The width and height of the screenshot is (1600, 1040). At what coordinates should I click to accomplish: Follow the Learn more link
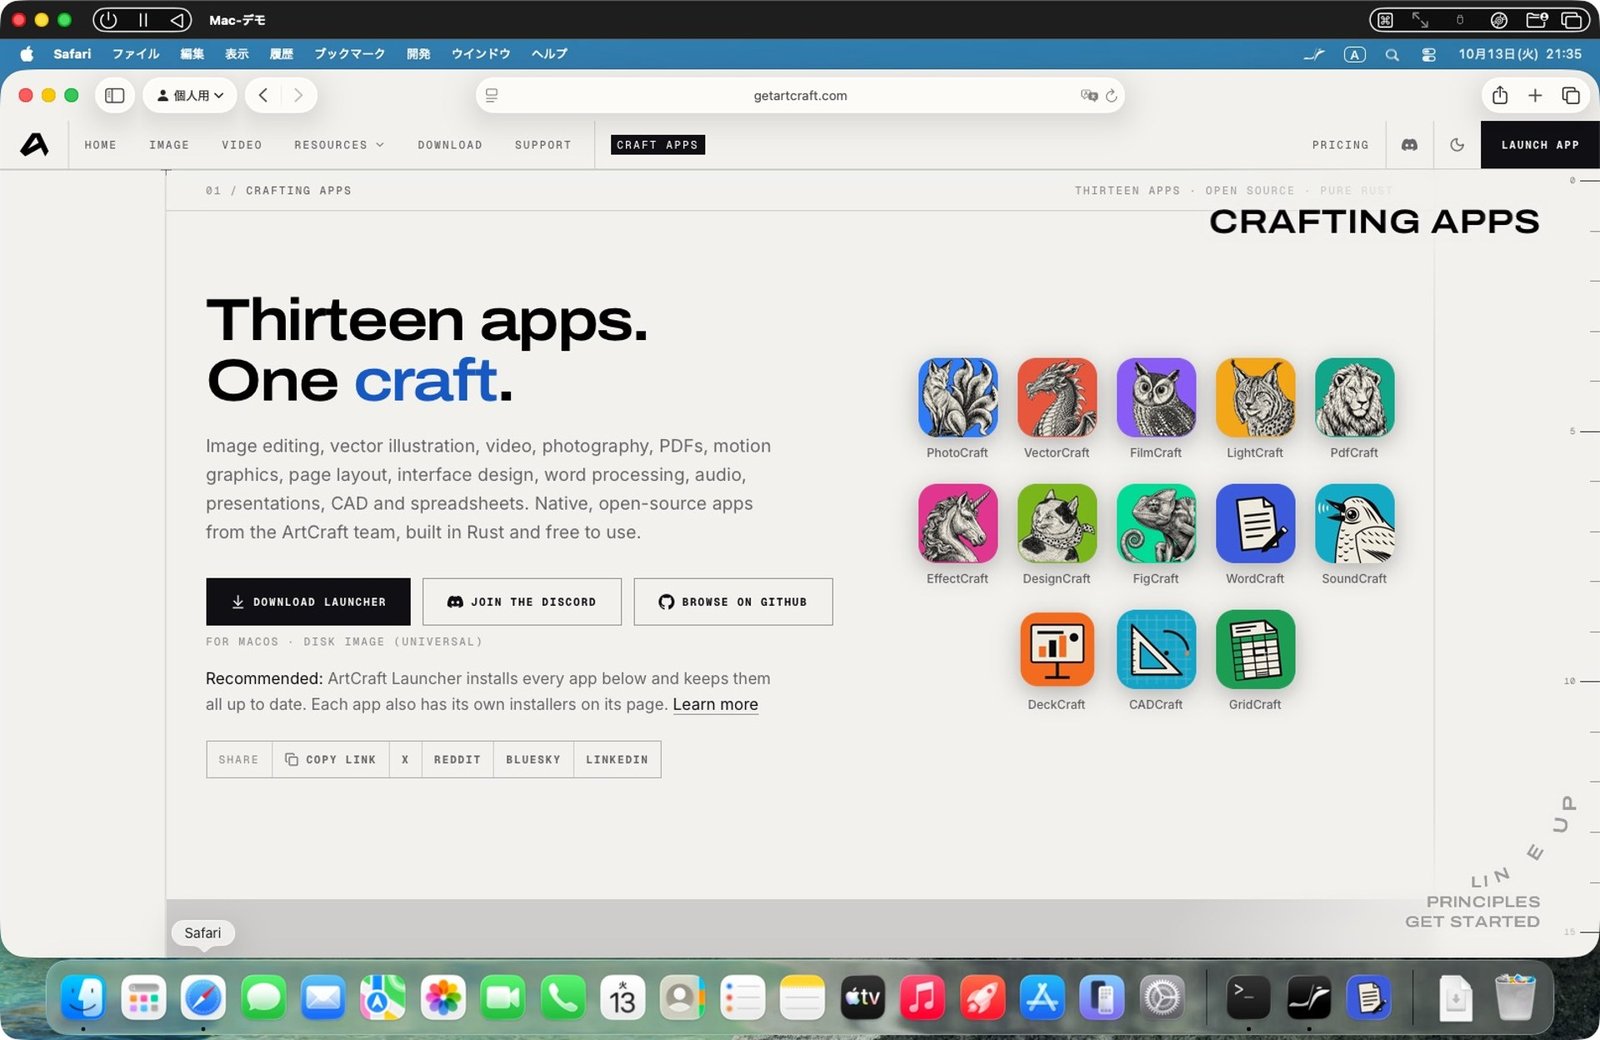click(x=715, y=704)
